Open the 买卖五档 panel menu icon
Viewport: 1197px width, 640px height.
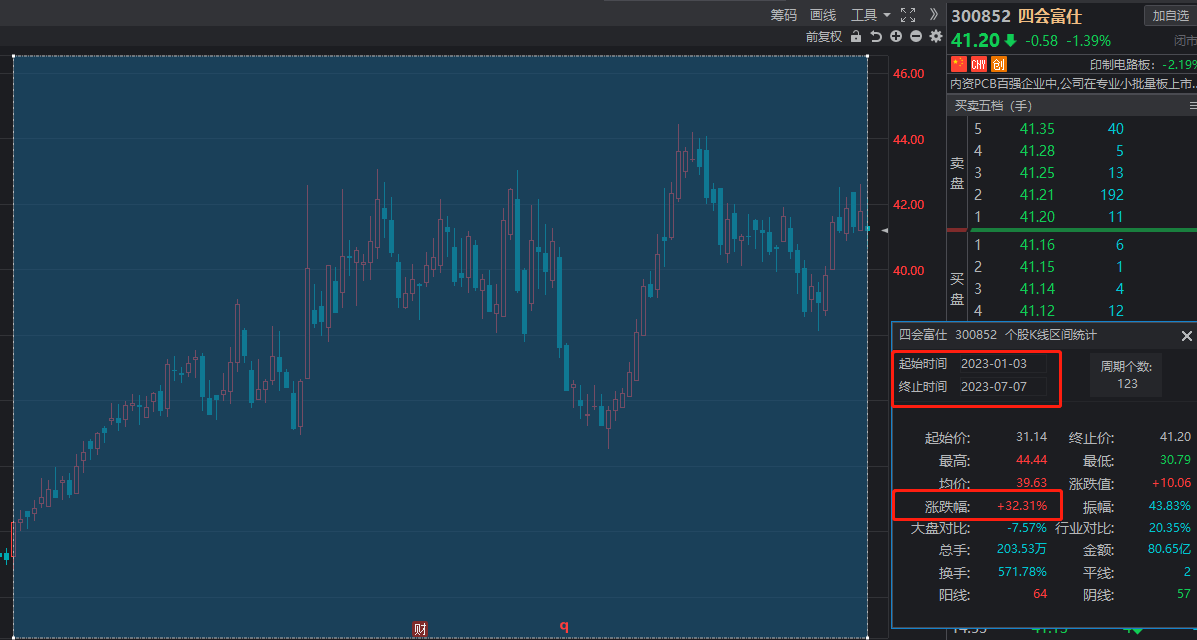click(x=1192, y=105)
